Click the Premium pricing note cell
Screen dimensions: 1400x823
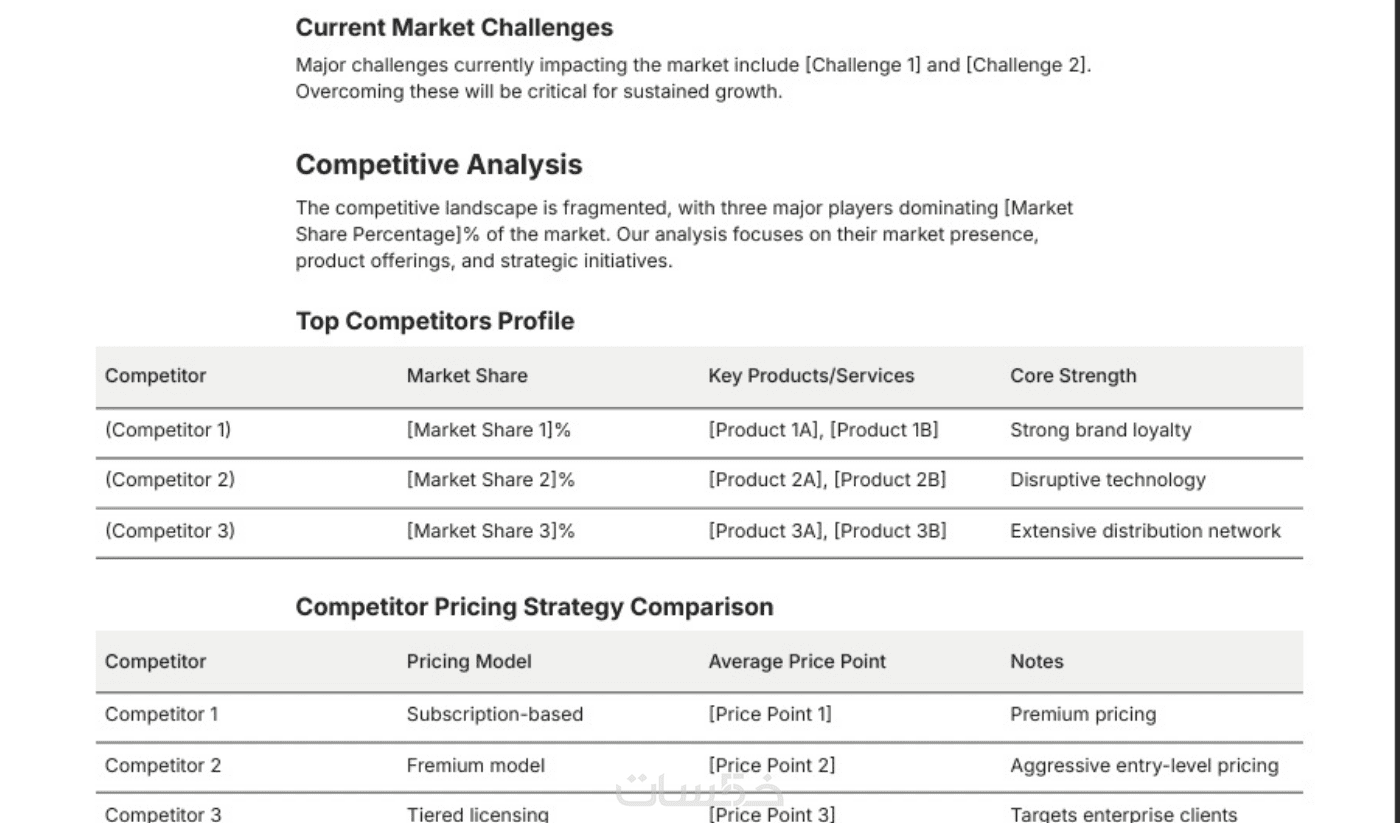click(x=1082, y=714)
